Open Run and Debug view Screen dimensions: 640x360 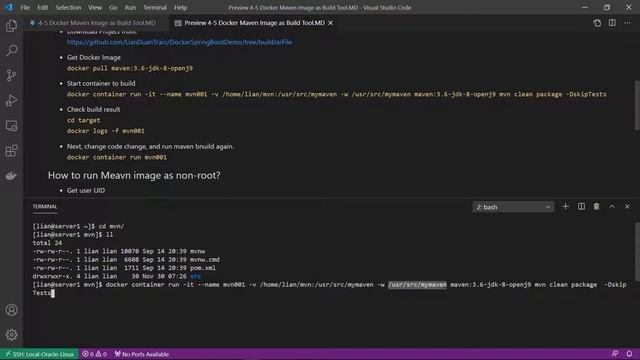tap(11, 100)
